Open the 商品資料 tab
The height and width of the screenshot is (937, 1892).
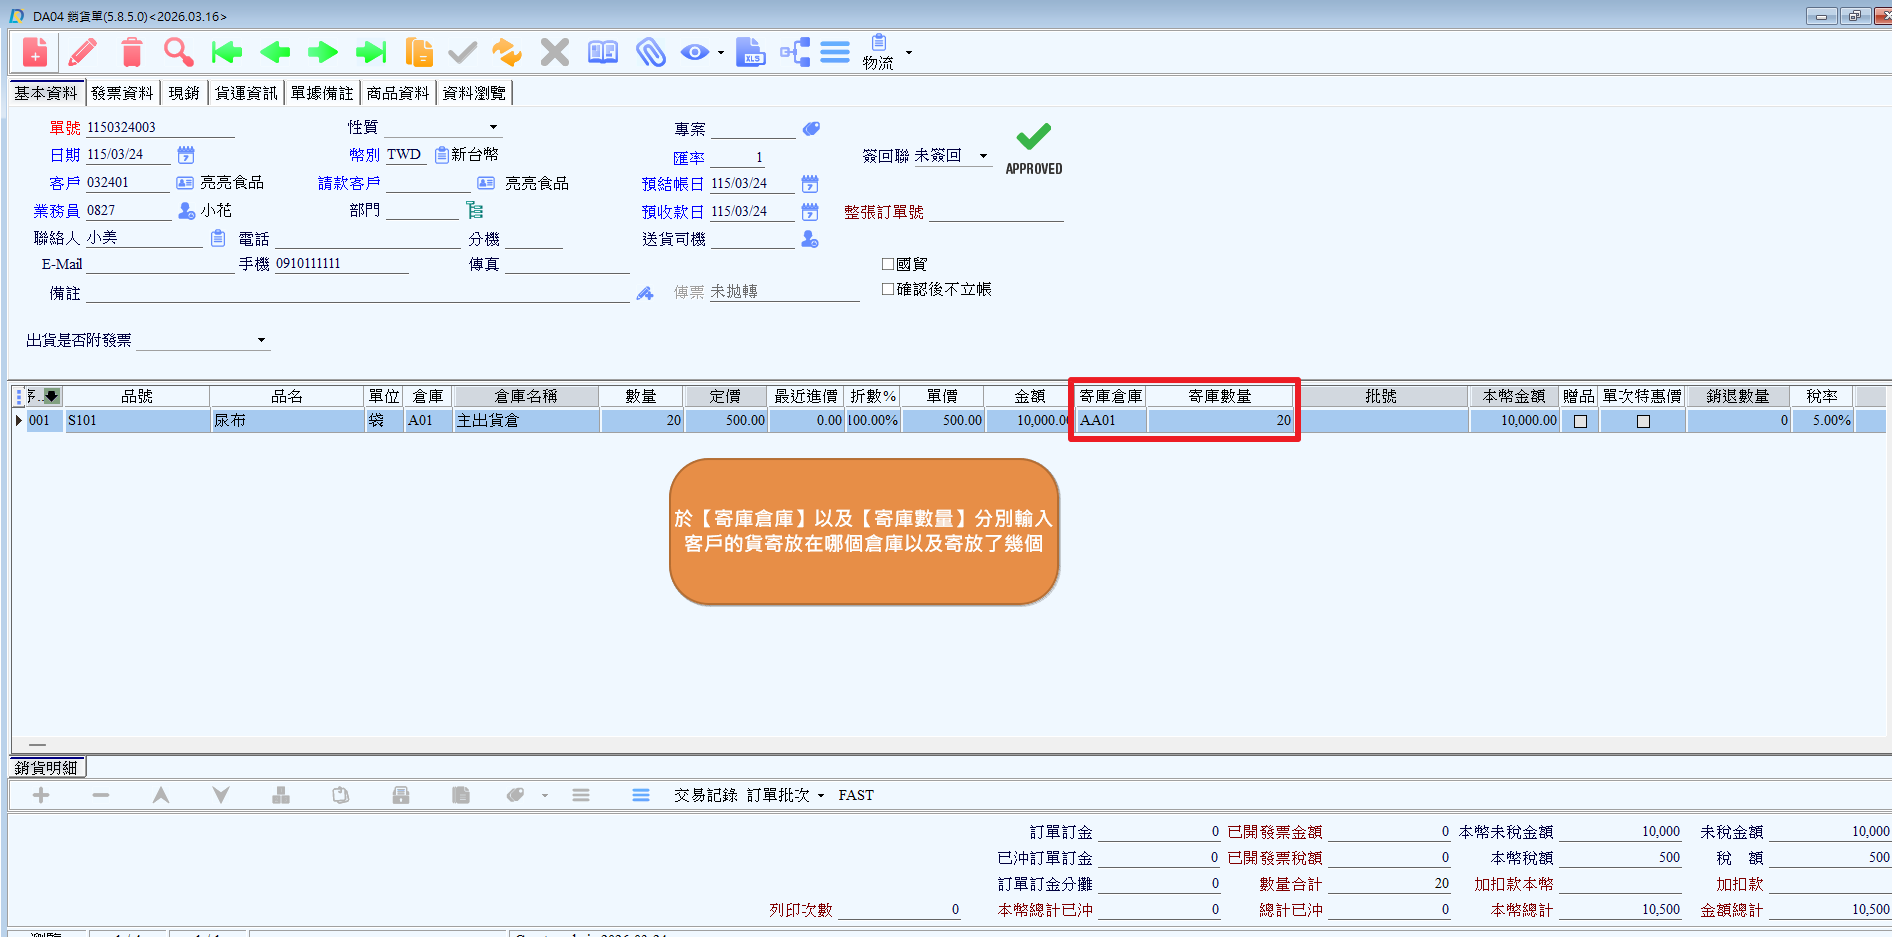[397, 93]
